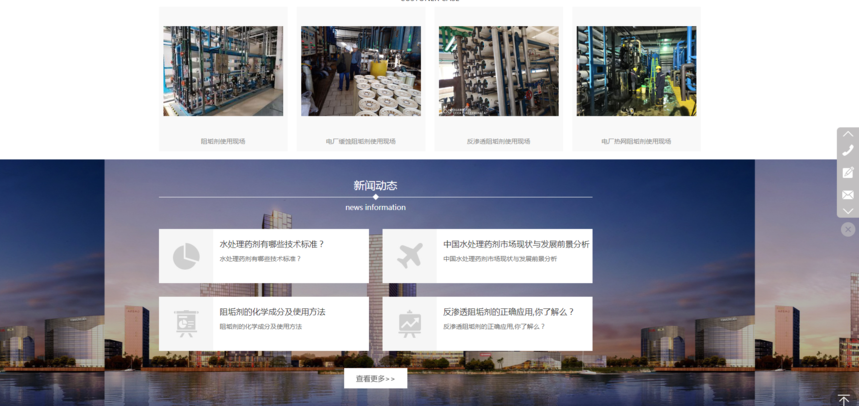This screenshot has height=406, width=859.
Task: Click the growth chart icon in news card
Action: (x=410, y=324)
